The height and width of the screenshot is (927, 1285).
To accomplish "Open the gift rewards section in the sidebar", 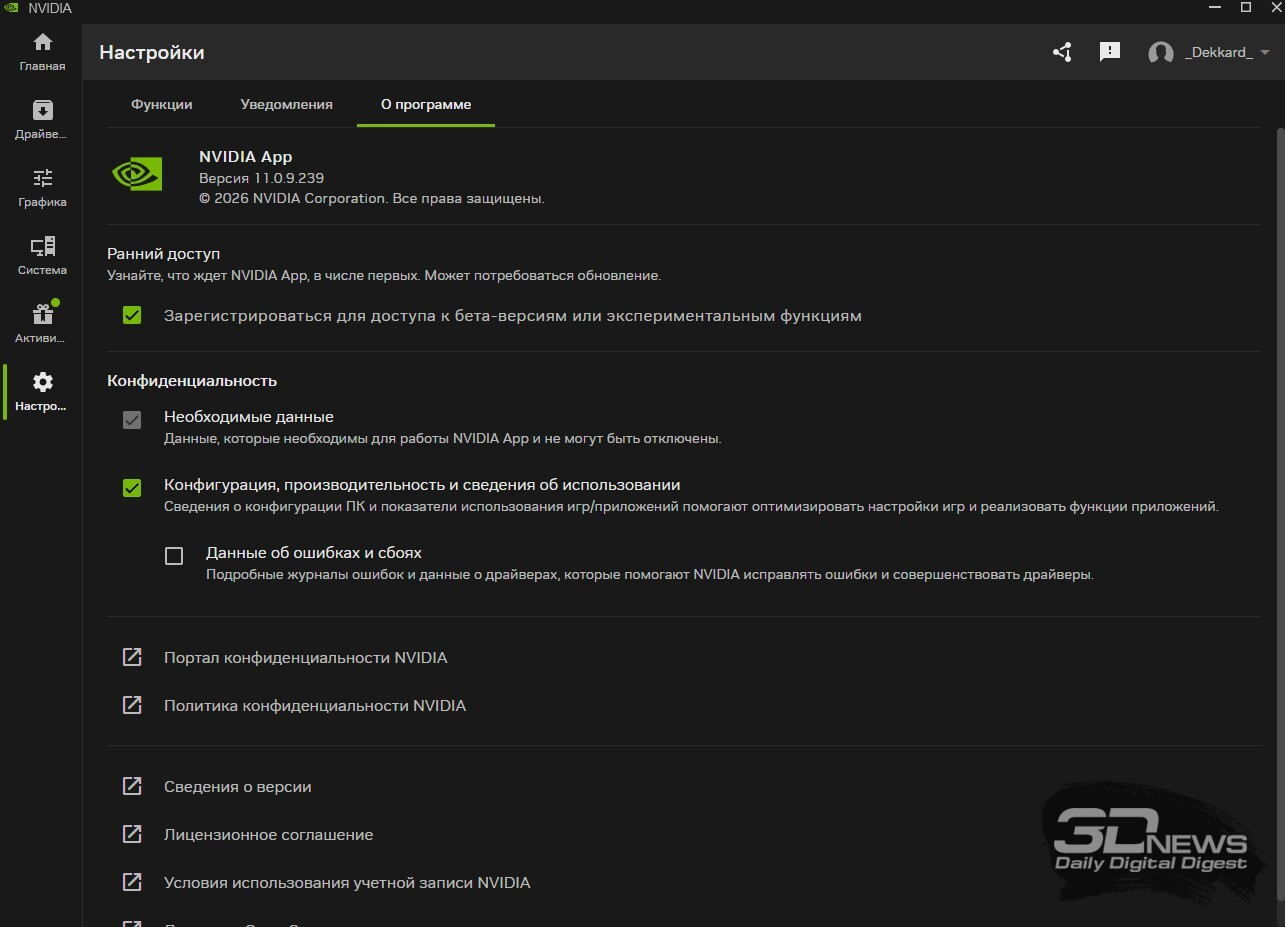I will coord(42,325).
